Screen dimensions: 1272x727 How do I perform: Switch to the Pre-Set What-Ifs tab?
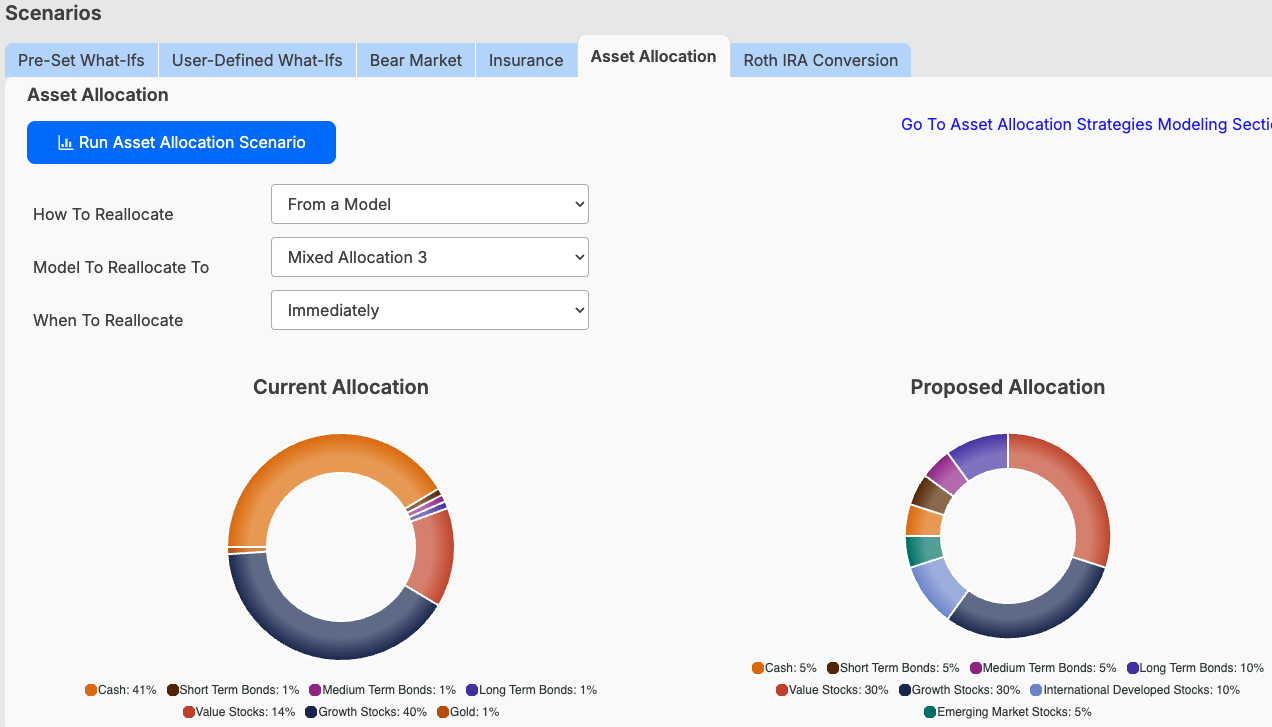tap(81, 60)
